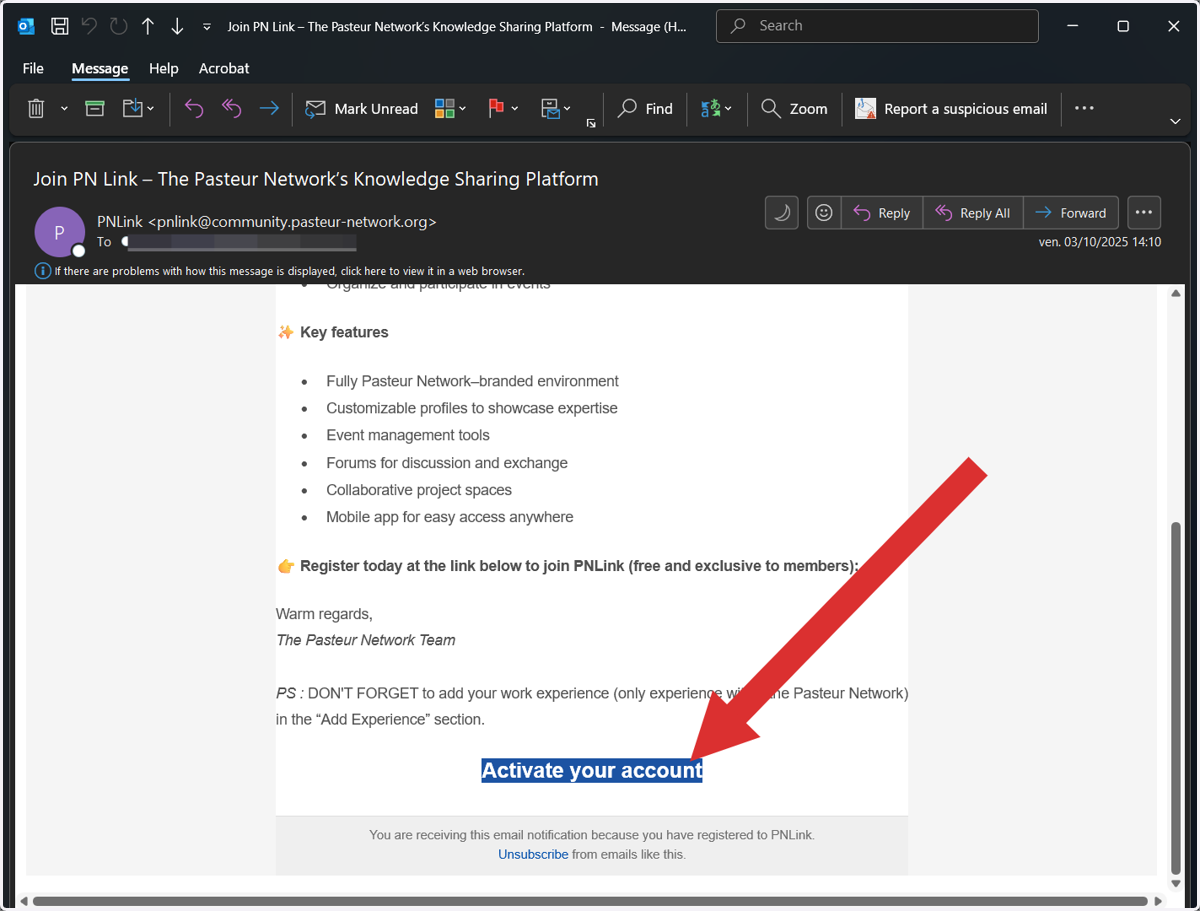
Task: Report a suspicious email
Action: click(x=951, y=109)
